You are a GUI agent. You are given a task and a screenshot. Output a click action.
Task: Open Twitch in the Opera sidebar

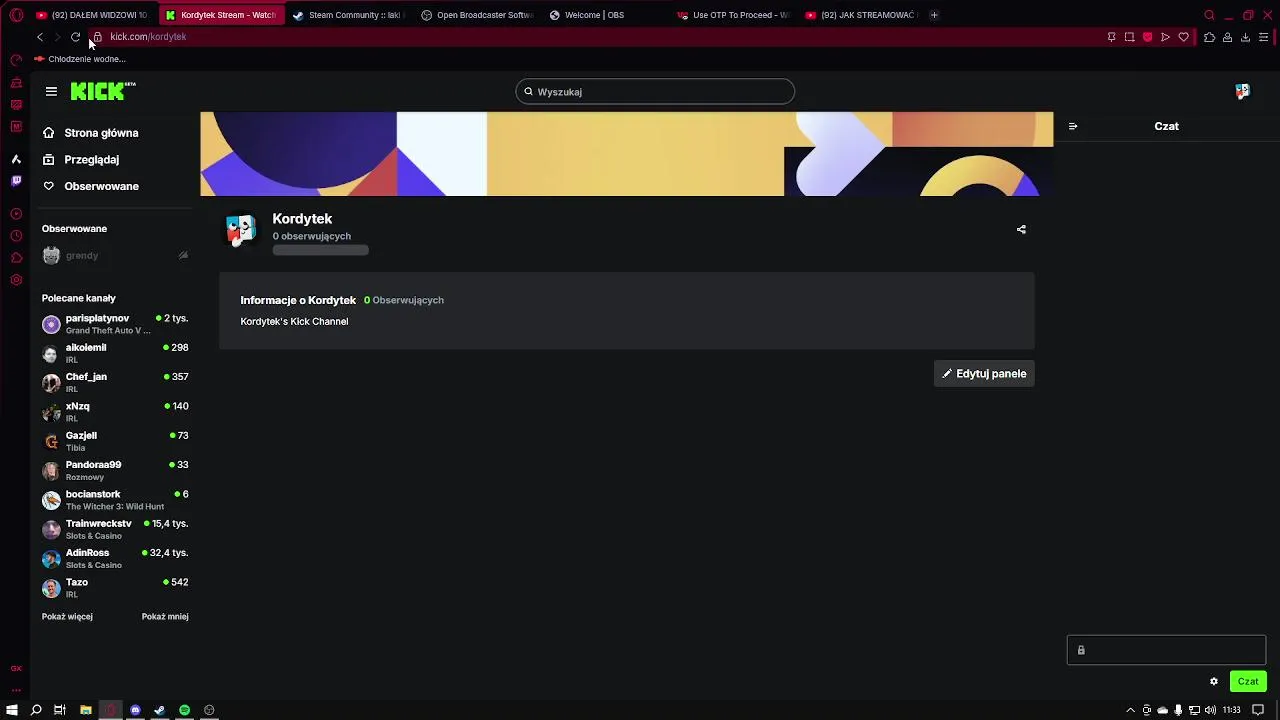pos(16,181)
